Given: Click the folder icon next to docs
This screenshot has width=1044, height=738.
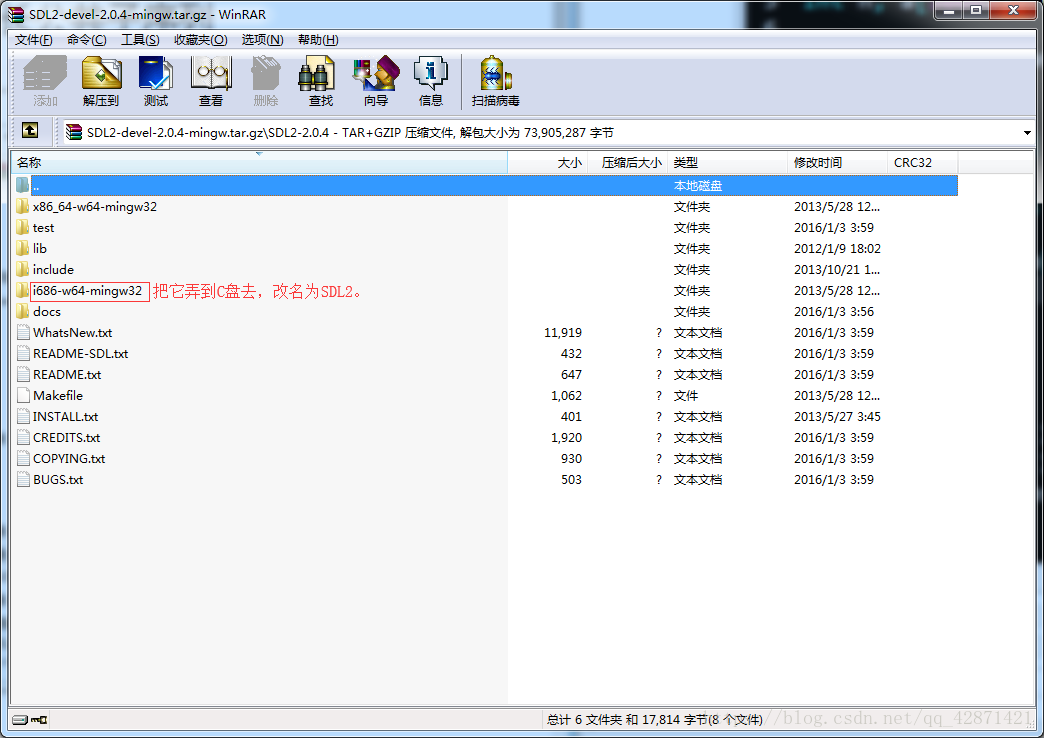Looking at the screenshot, I should click(x=23, y=311).
